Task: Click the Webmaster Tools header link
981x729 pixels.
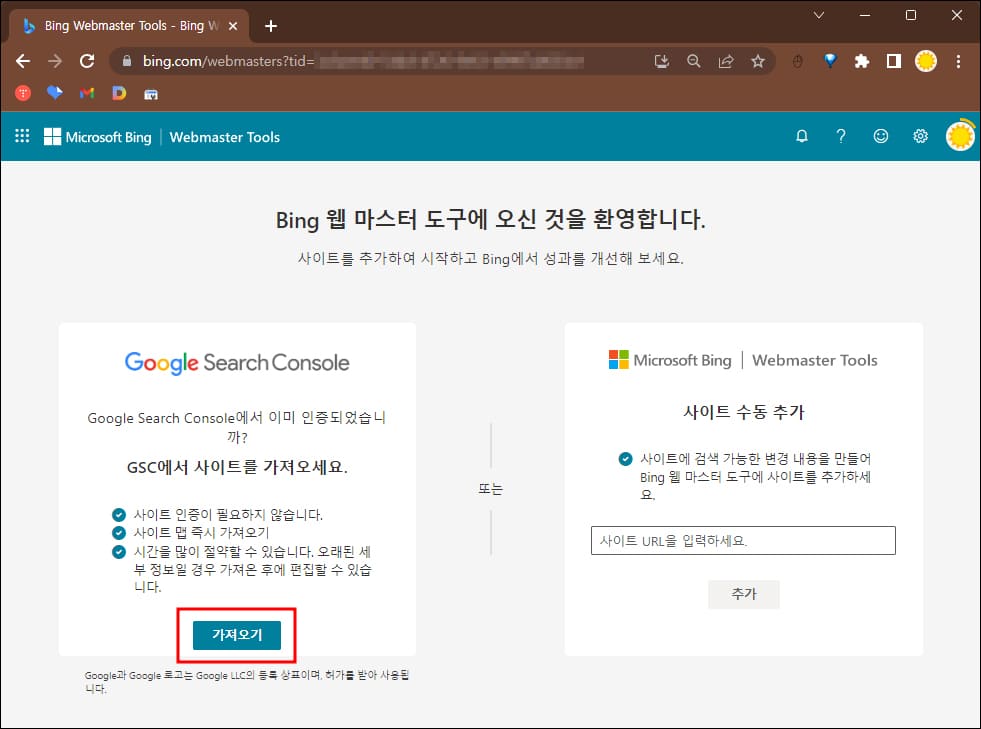Action: 225,137
